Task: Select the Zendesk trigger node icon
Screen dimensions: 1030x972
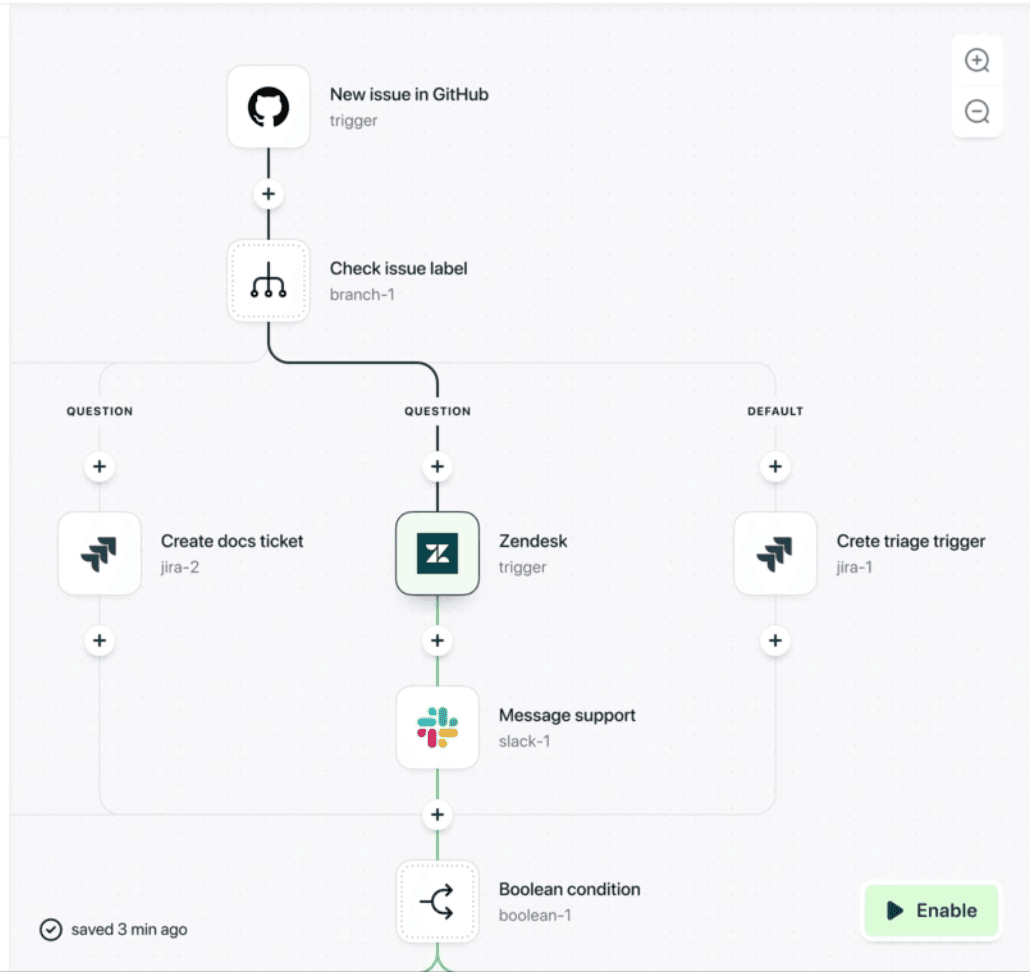Action: (x=437, y=554)
